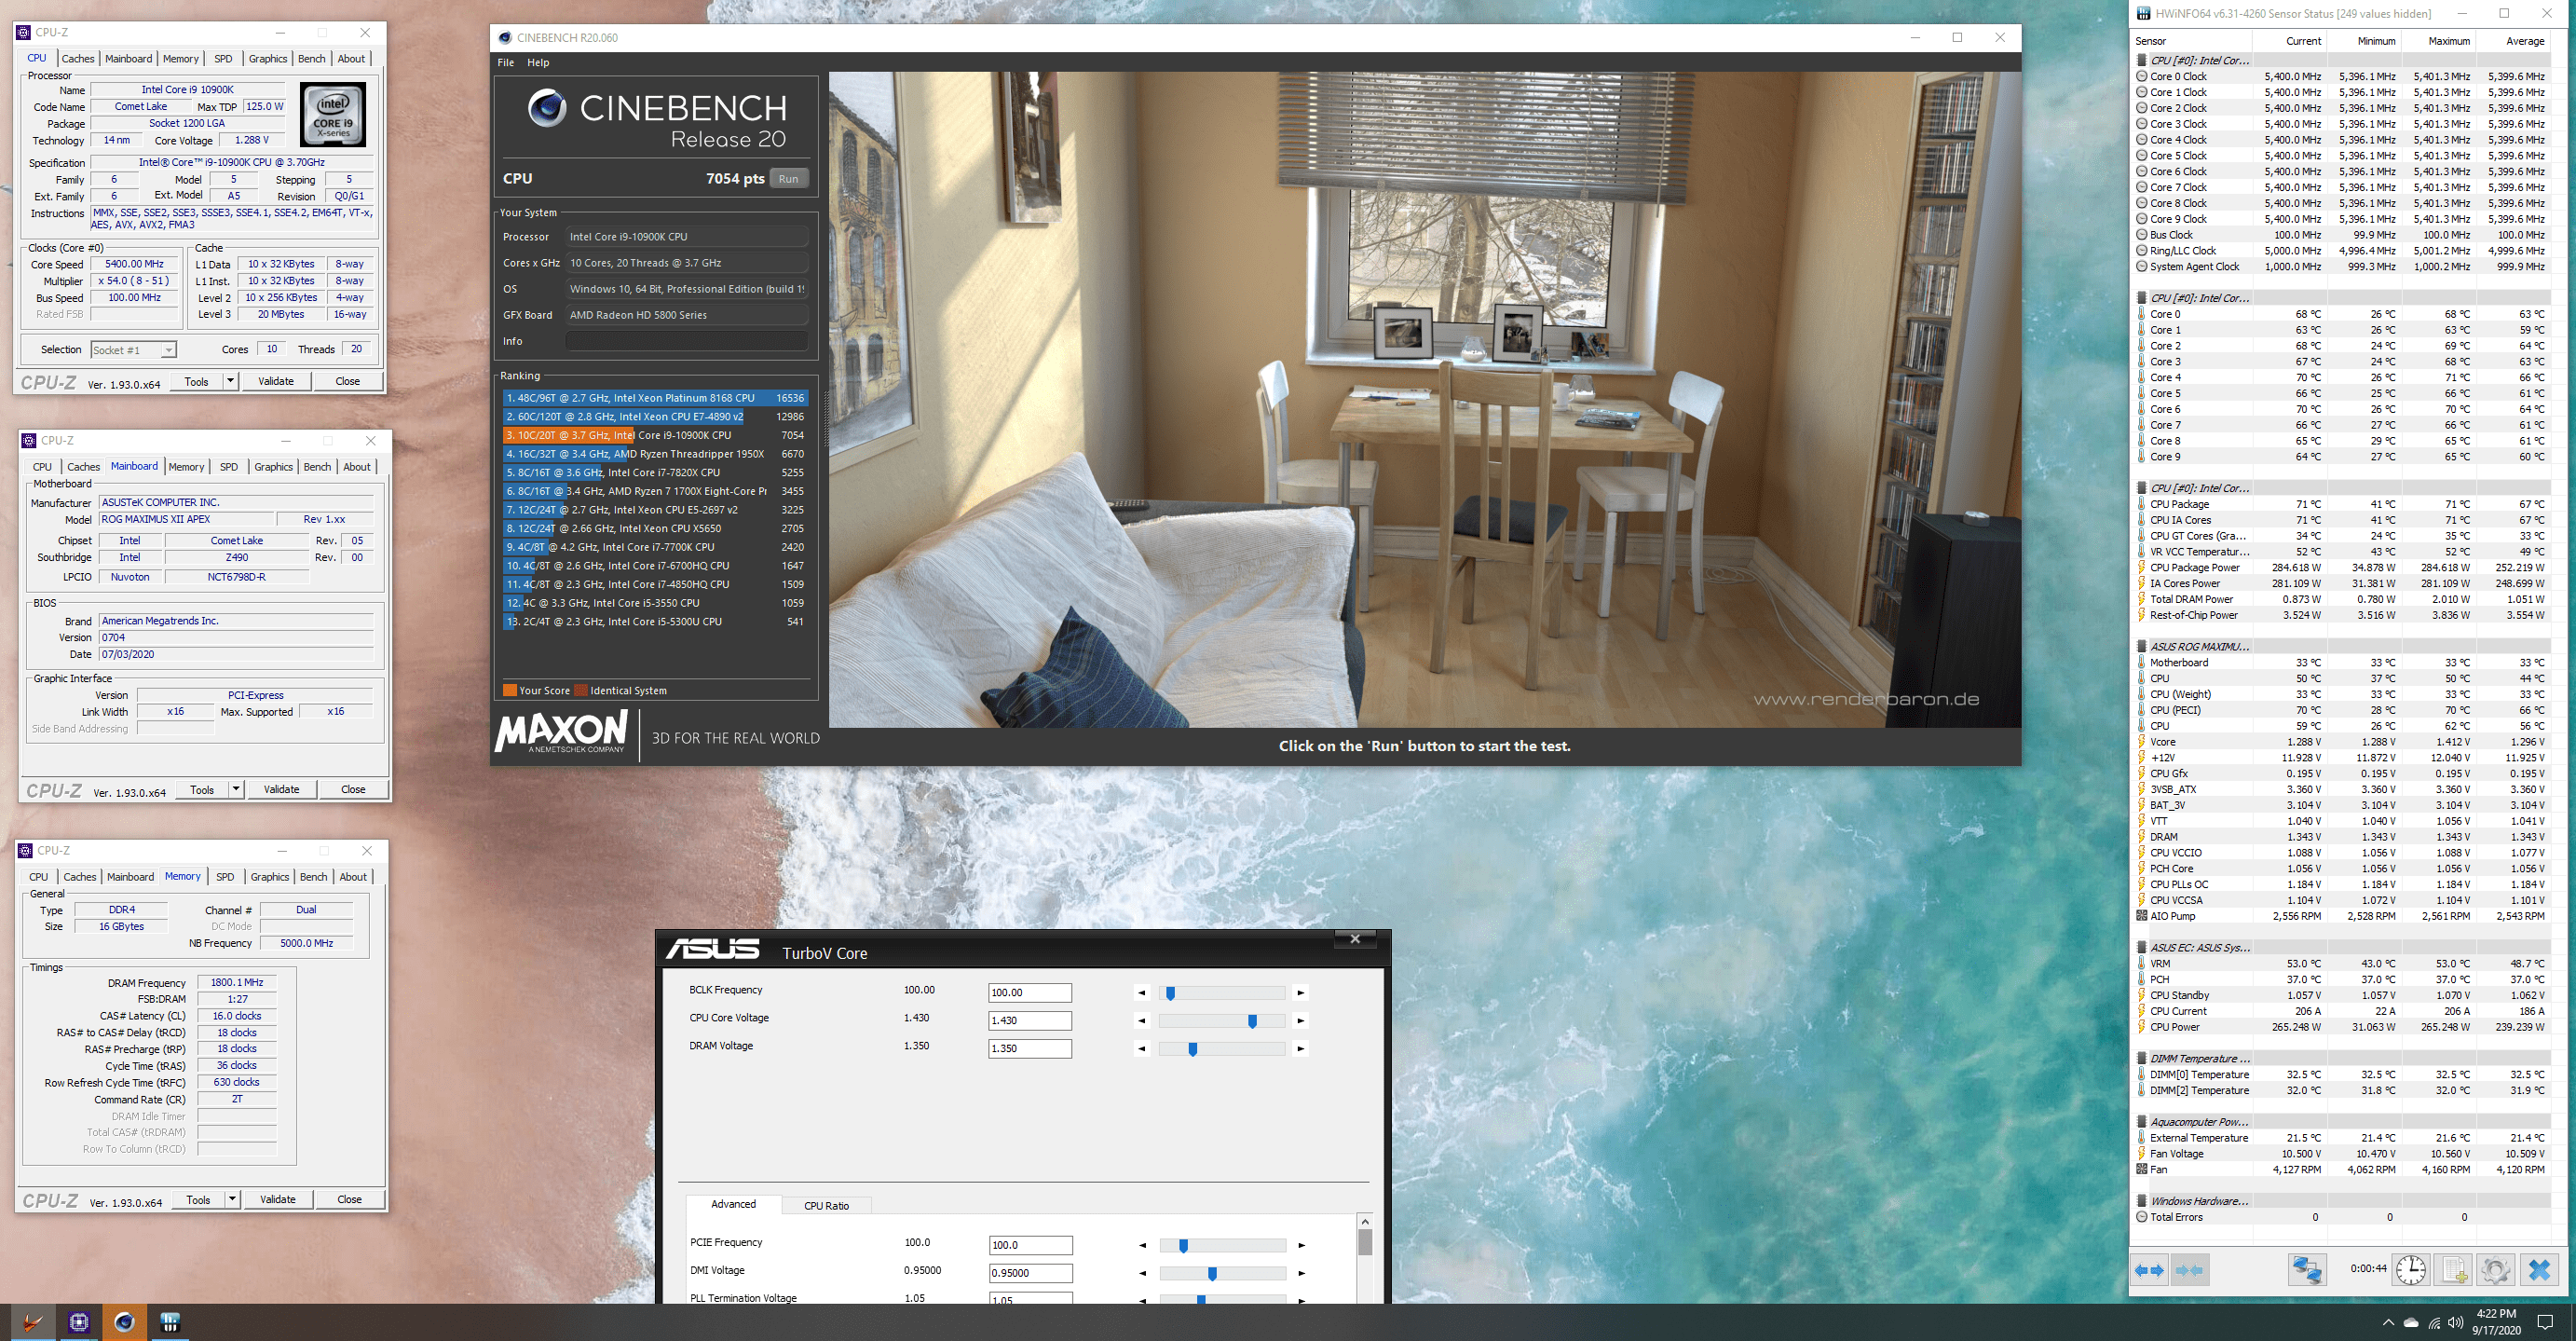Click Run button next to 7054 pts

788,179
